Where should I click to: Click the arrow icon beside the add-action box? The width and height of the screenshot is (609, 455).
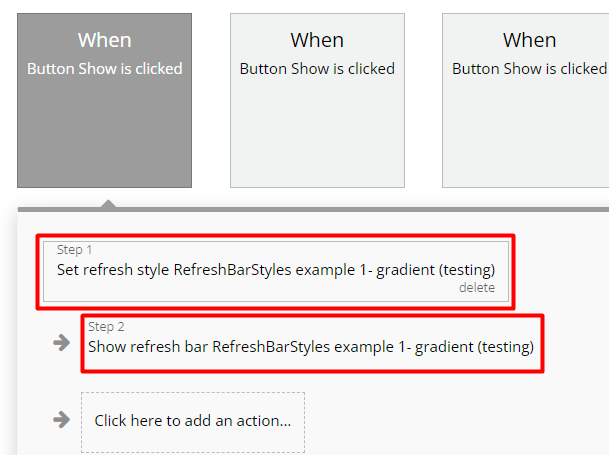click(x=61, y=420)
